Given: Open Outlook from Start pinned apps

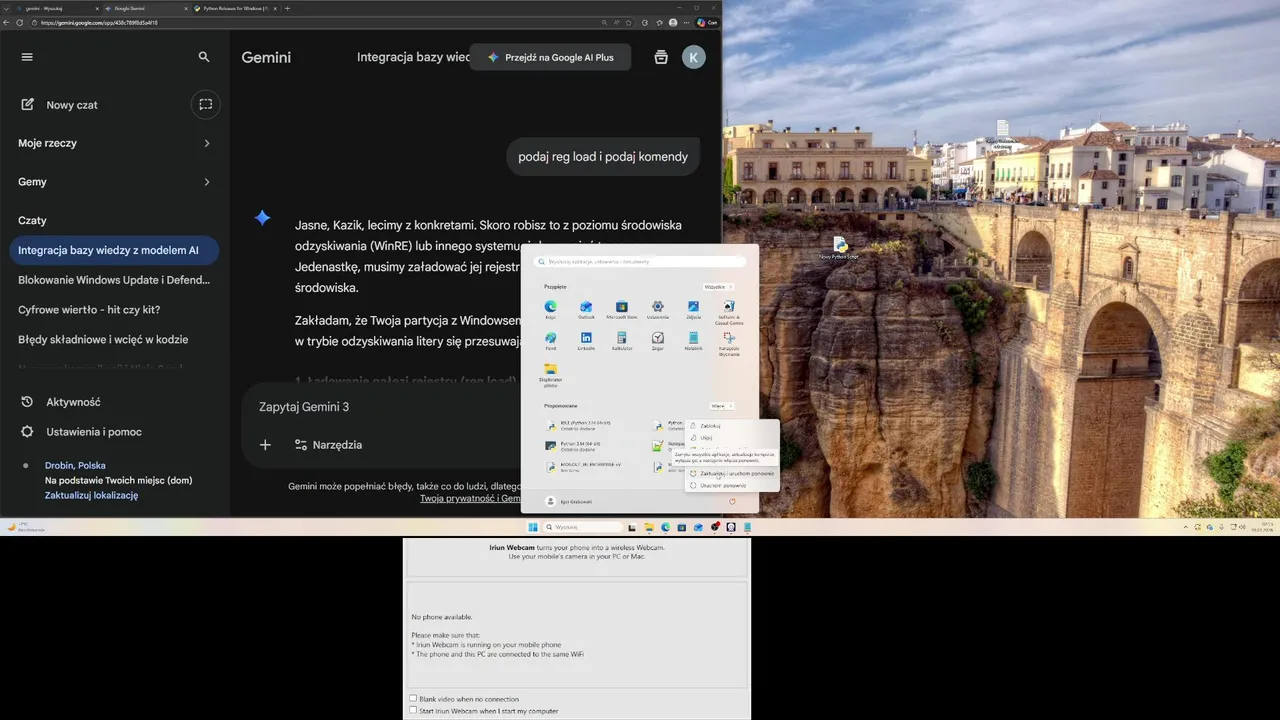Looking at the screenshot, I should pyautogui.click(x=586, y=311).
